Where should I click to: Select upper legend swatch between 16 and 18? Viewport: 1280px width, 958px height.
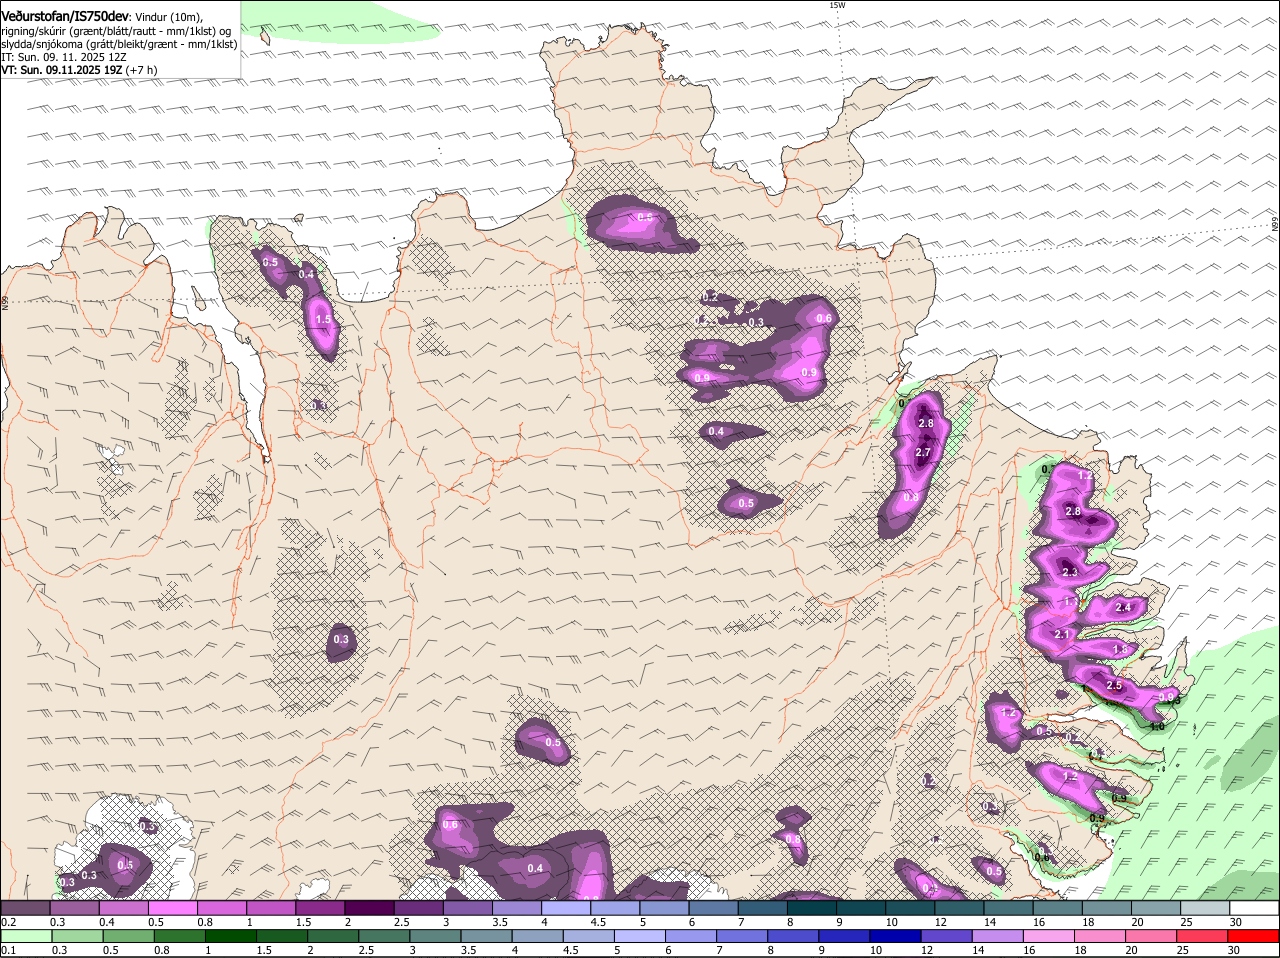1057,907
